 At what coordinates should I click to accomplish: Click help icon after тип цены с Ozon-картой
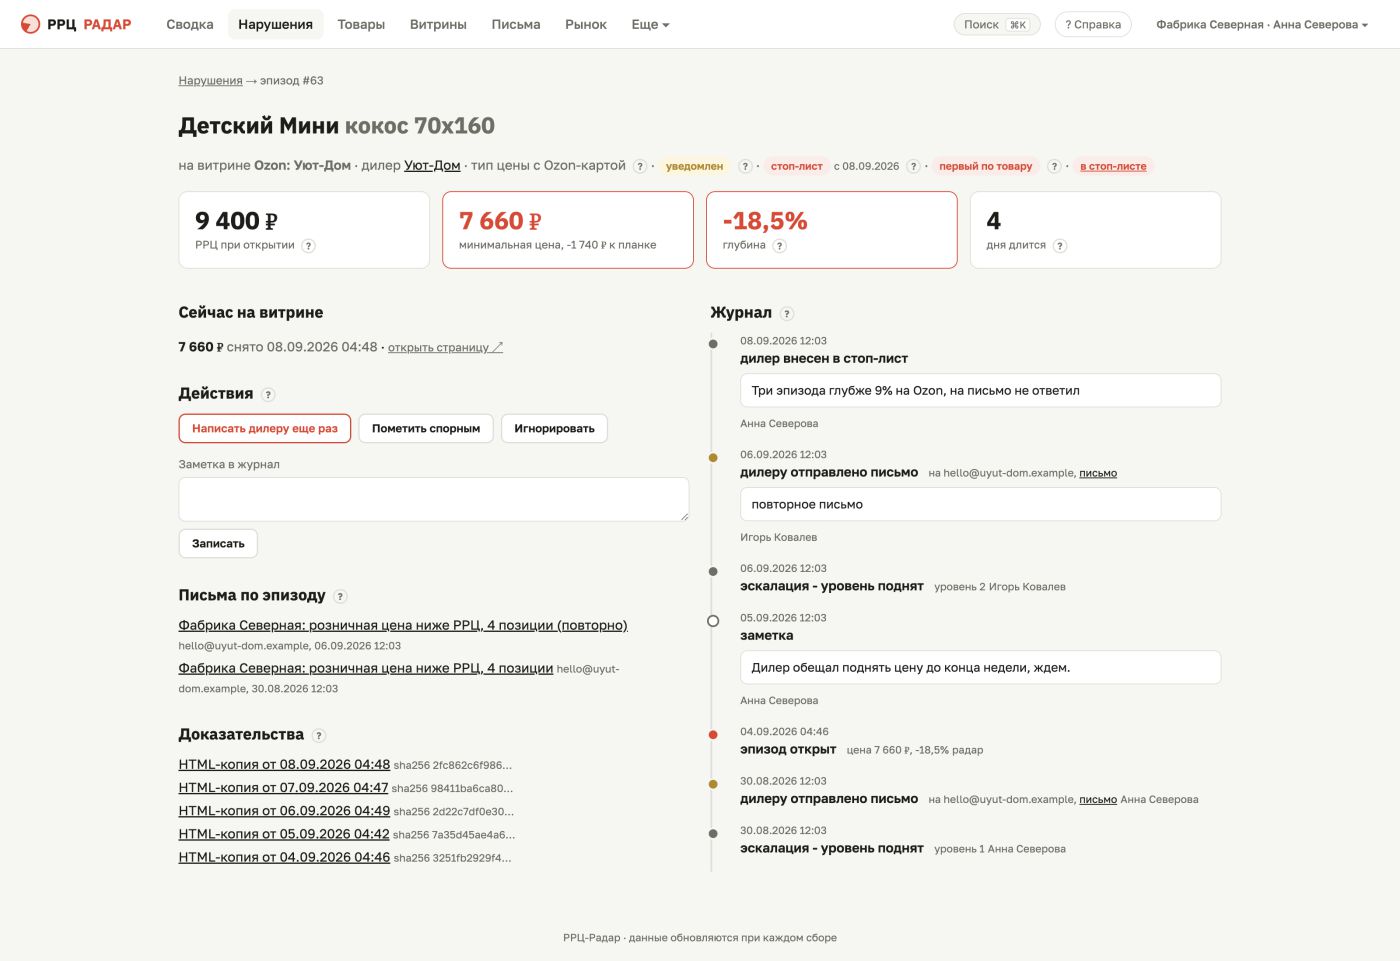(640, 166)
